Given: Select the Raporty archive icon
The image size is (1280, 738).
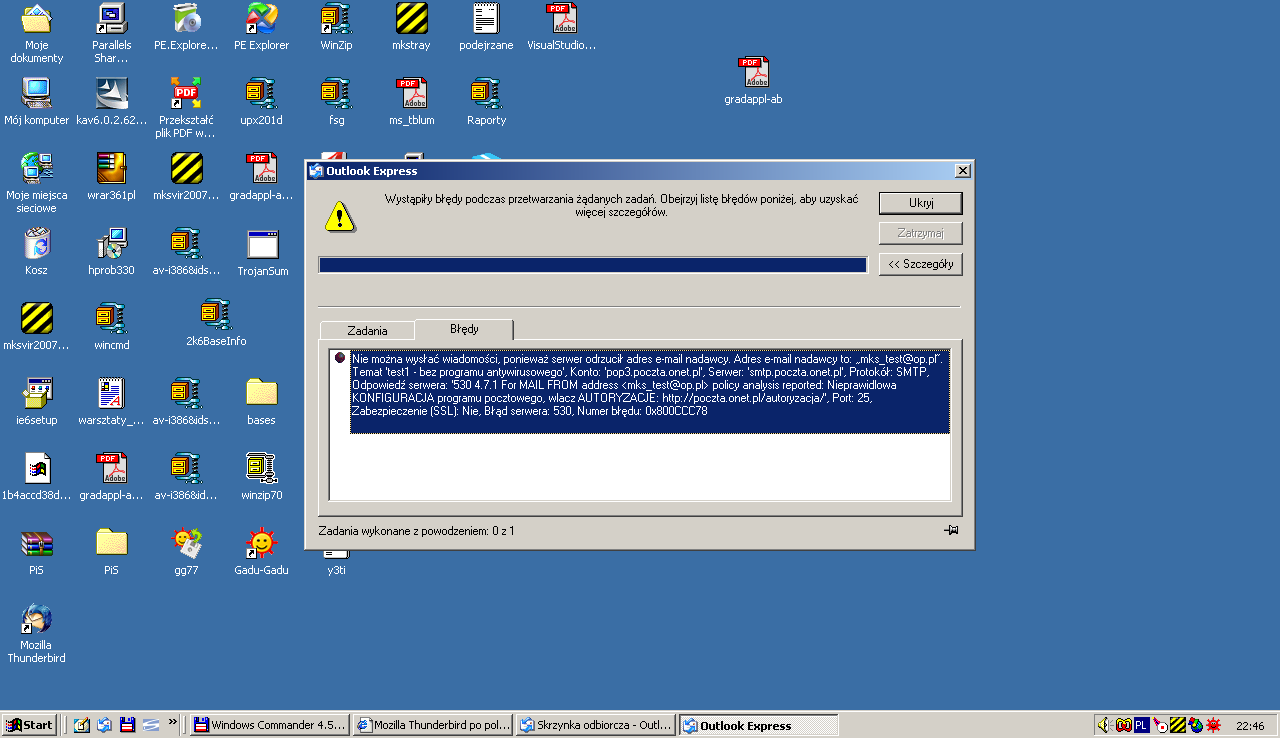Looking at the screenshot, I should click(x=486, y=102).
